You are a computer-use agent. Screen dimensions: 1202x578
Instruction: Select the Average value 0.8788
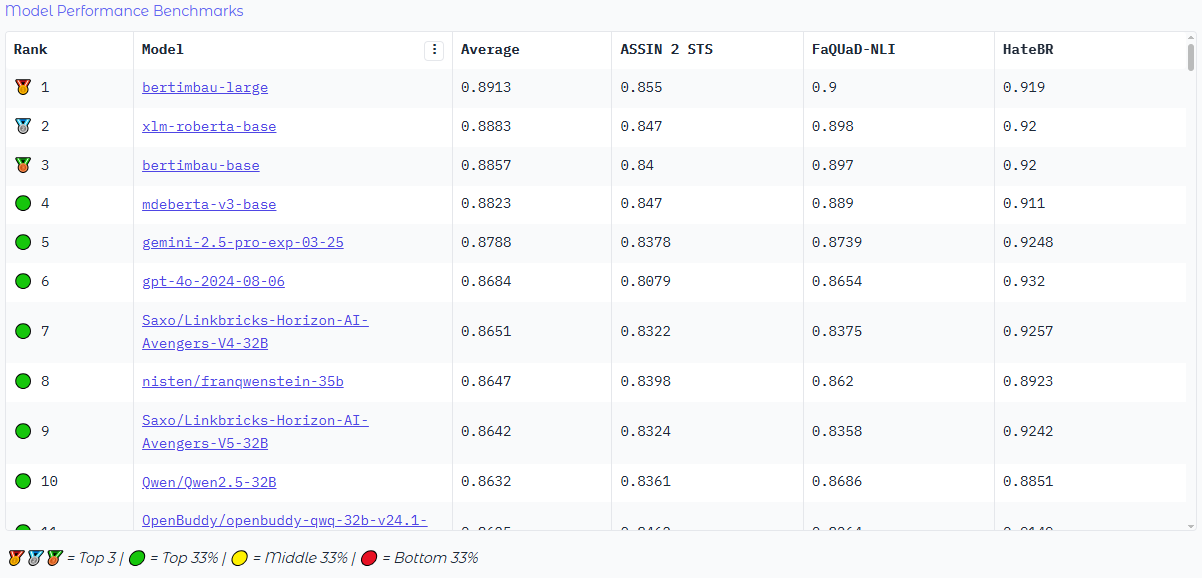click(486, 242)
